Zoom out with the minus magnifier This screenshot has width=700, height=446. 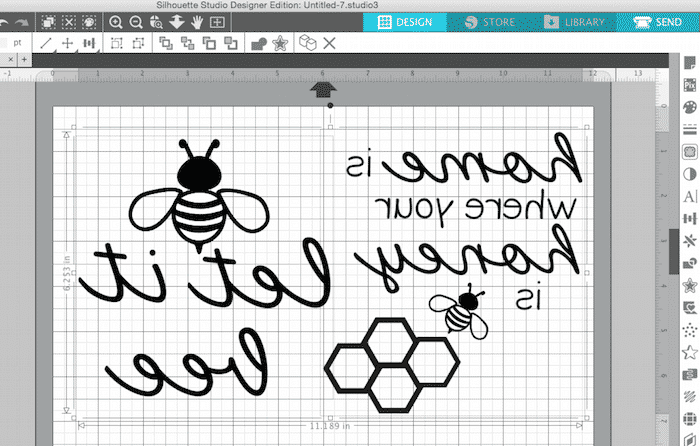pos(136,22)
